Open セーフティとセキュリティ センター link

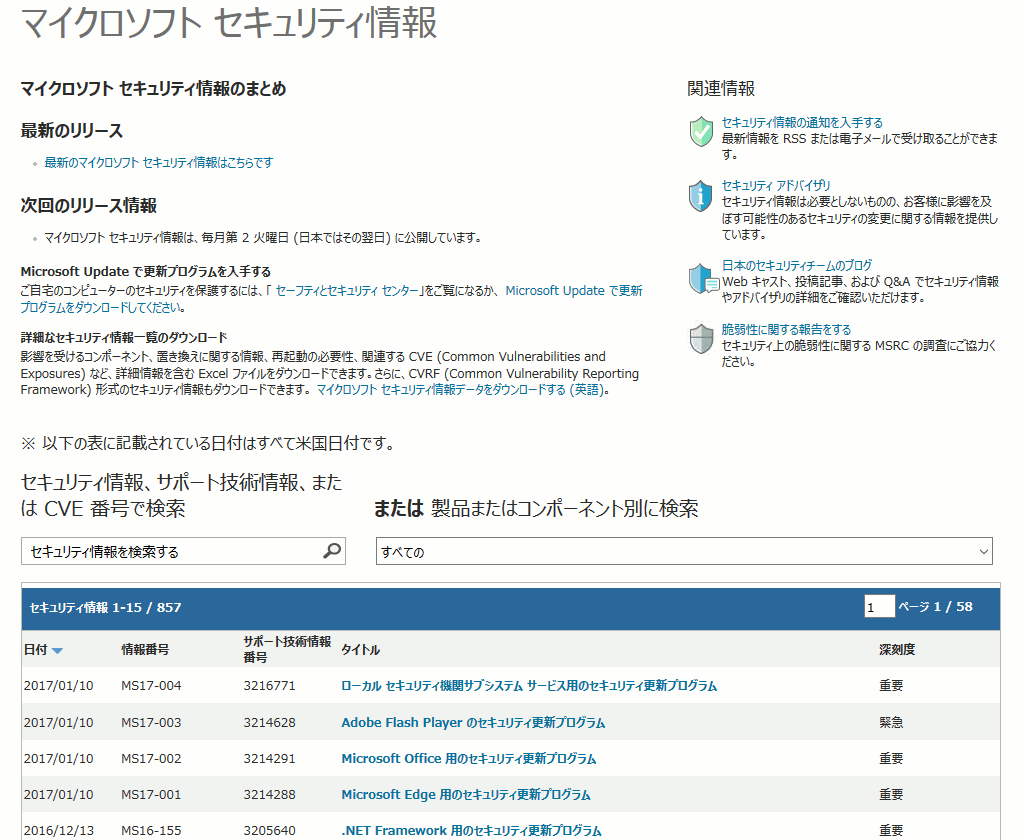pos(346,291)
